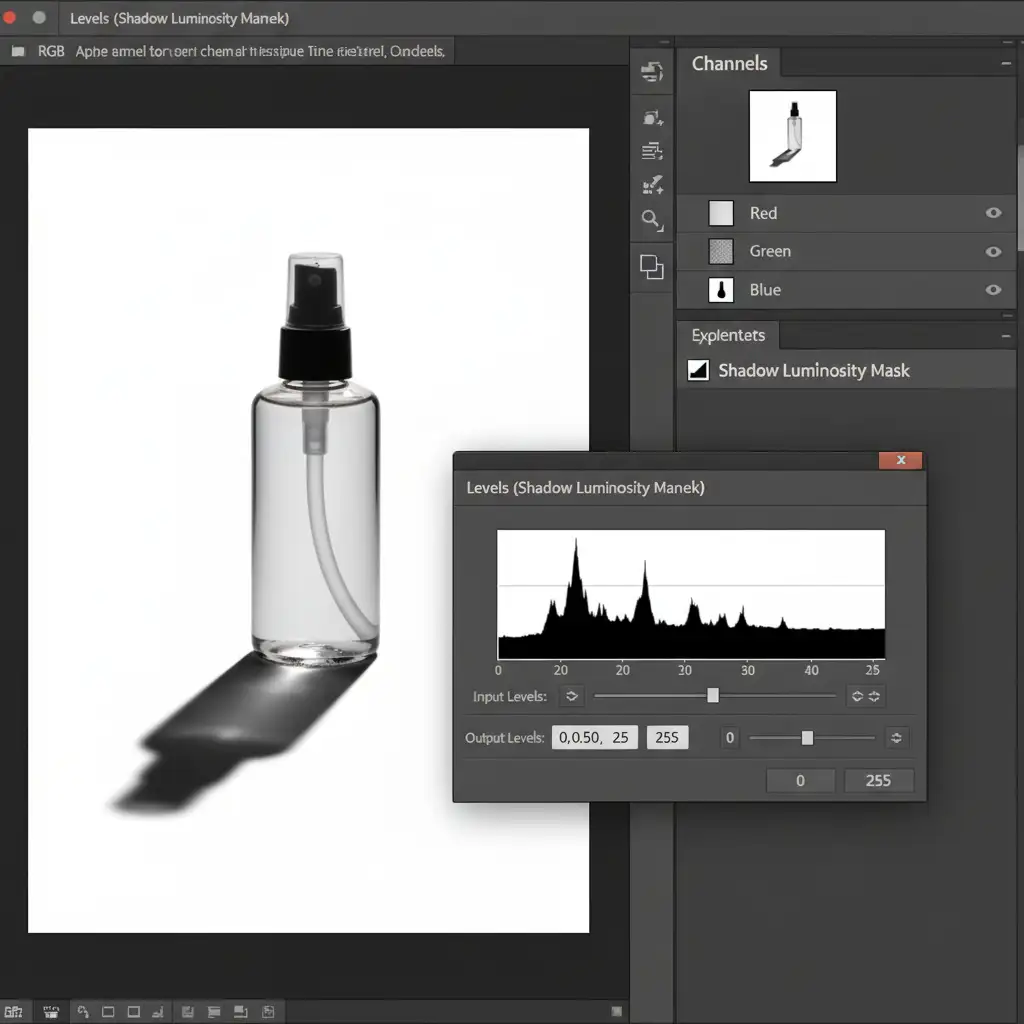Click the 255 button at dialog bottom

[x=878, y=780]
